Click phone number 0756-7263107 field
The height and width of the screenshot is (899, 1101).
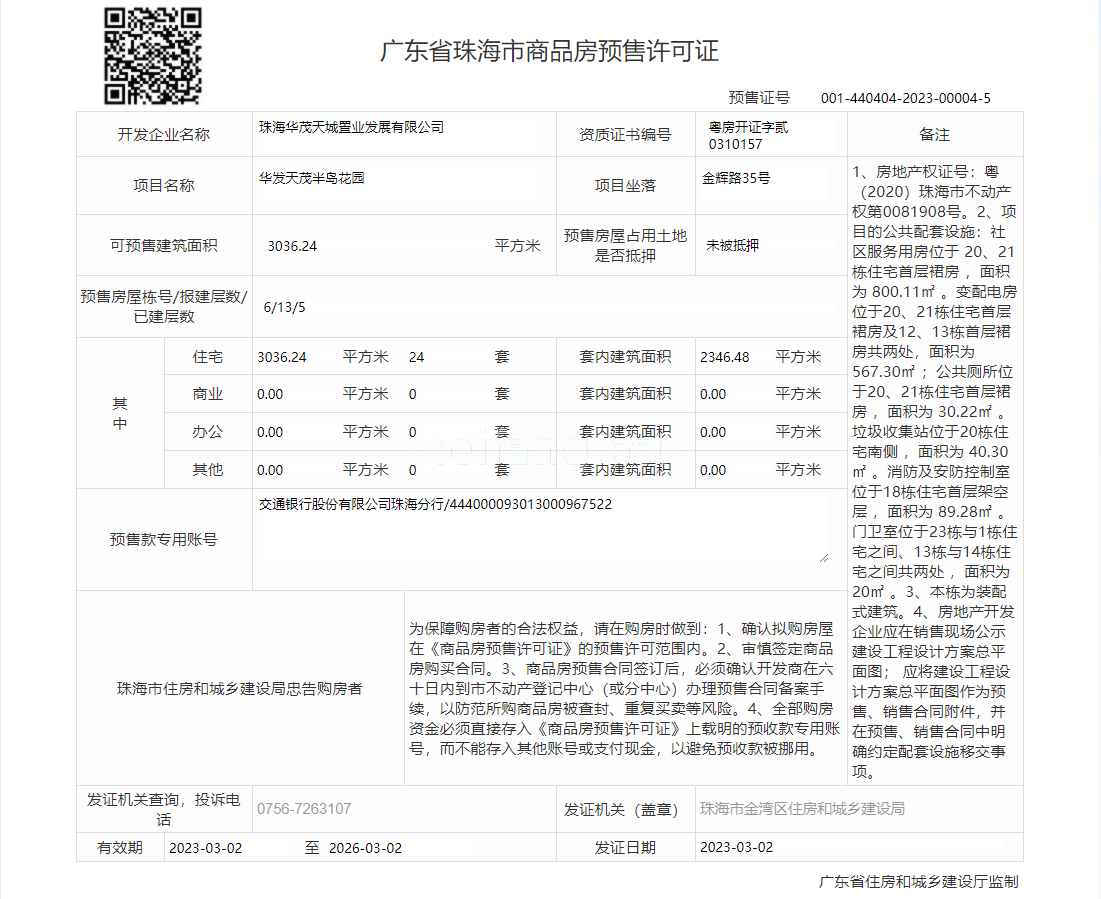coord(404,808)
